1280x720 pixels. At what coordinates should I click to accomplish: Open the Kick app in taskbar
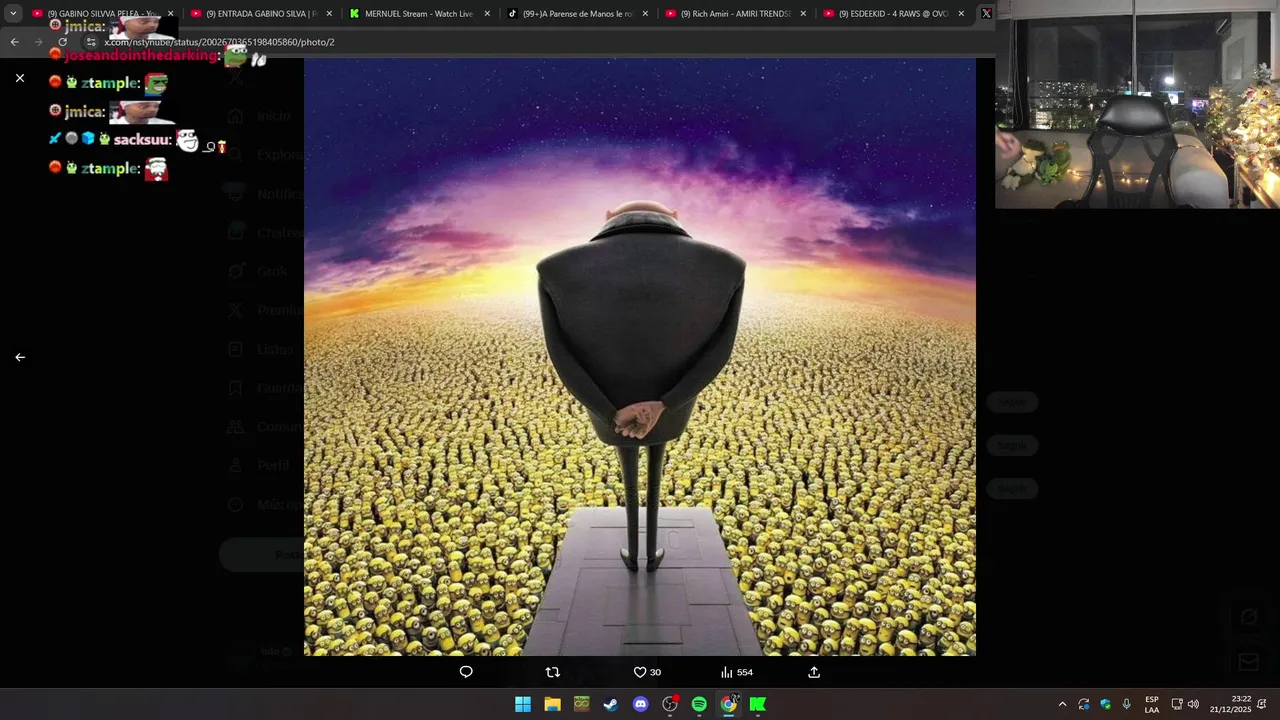click(x=758, y=704)
